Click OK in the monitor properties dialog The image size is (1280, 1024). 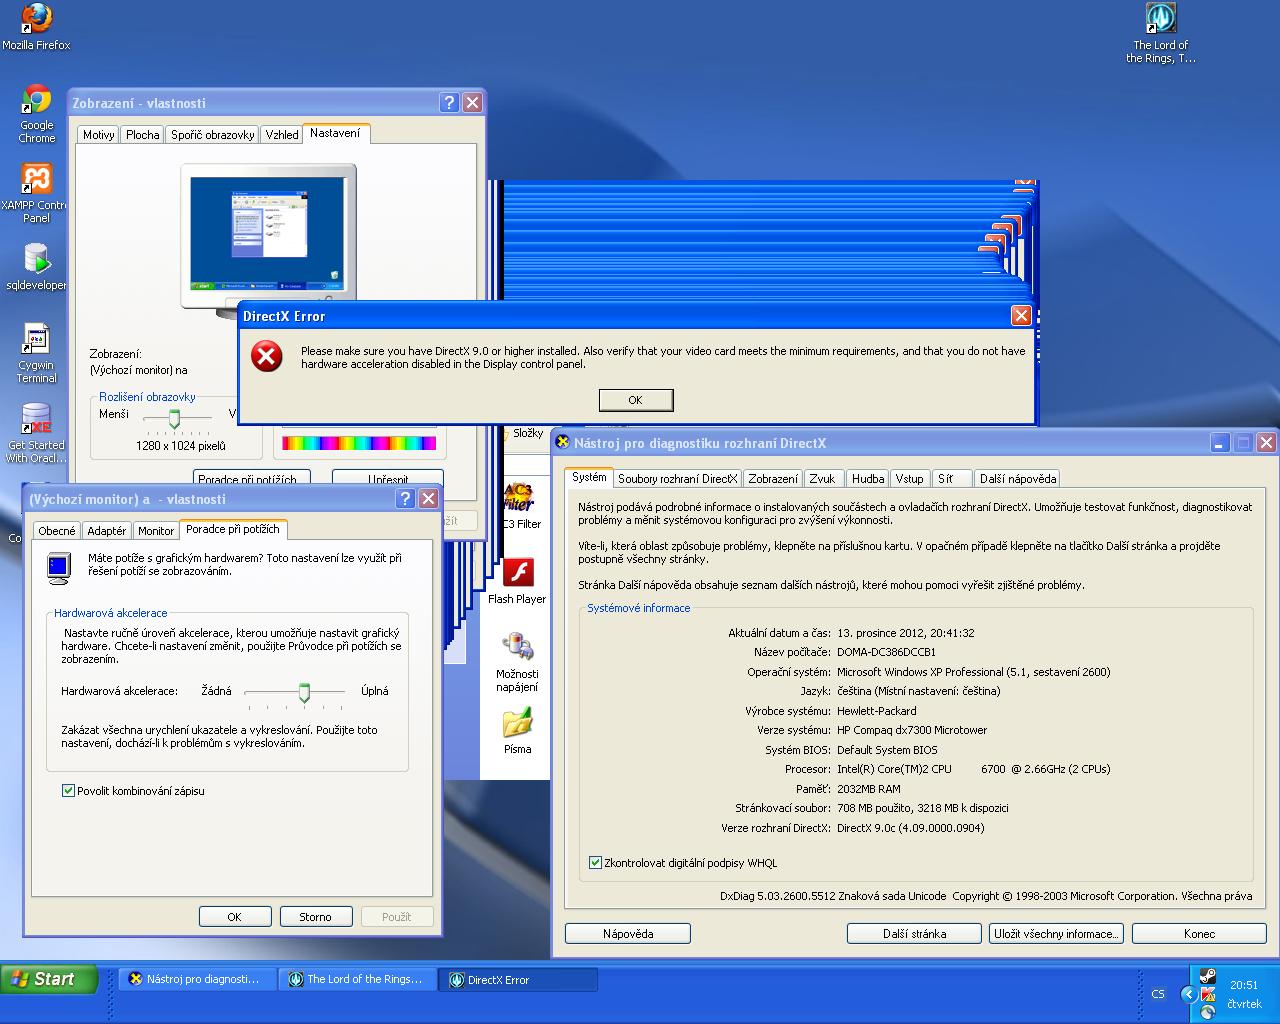235,917
